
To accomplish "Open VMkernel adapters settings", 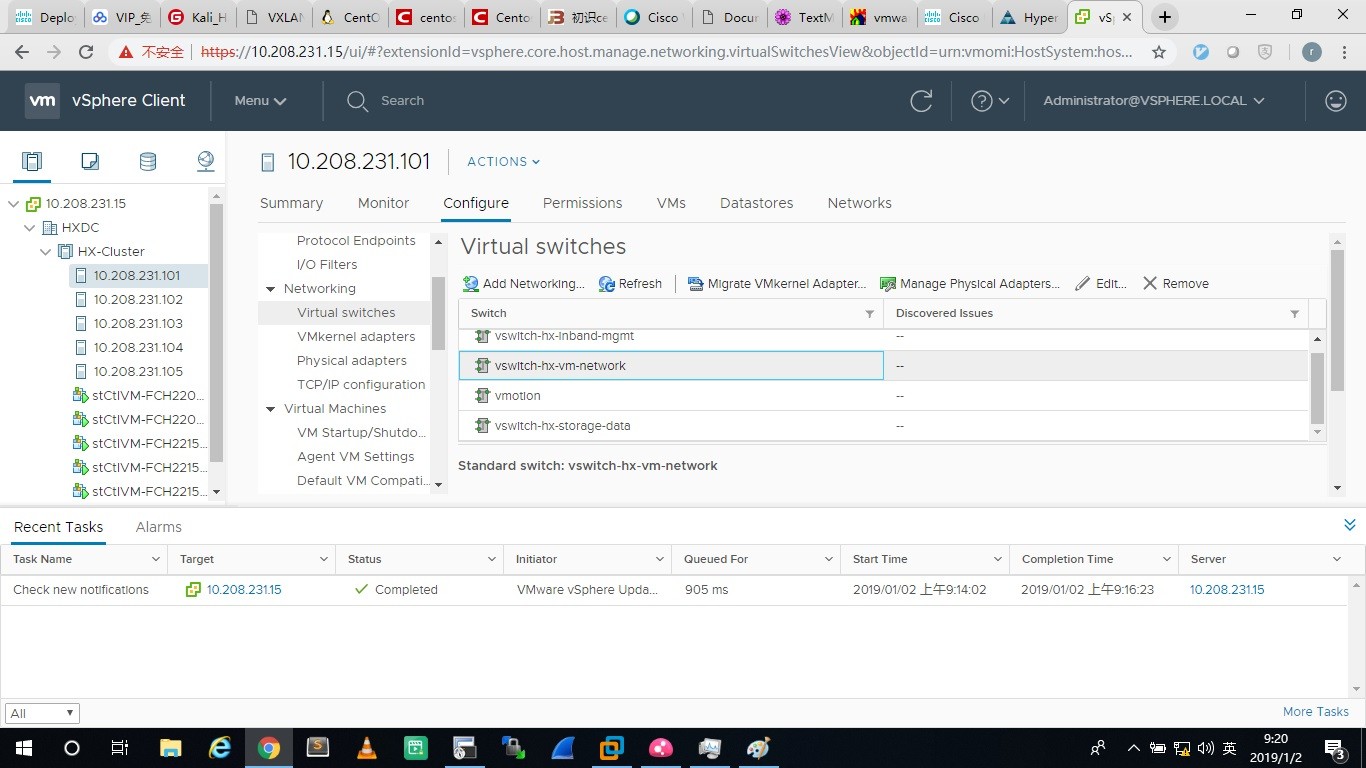I will pos(356,336).
